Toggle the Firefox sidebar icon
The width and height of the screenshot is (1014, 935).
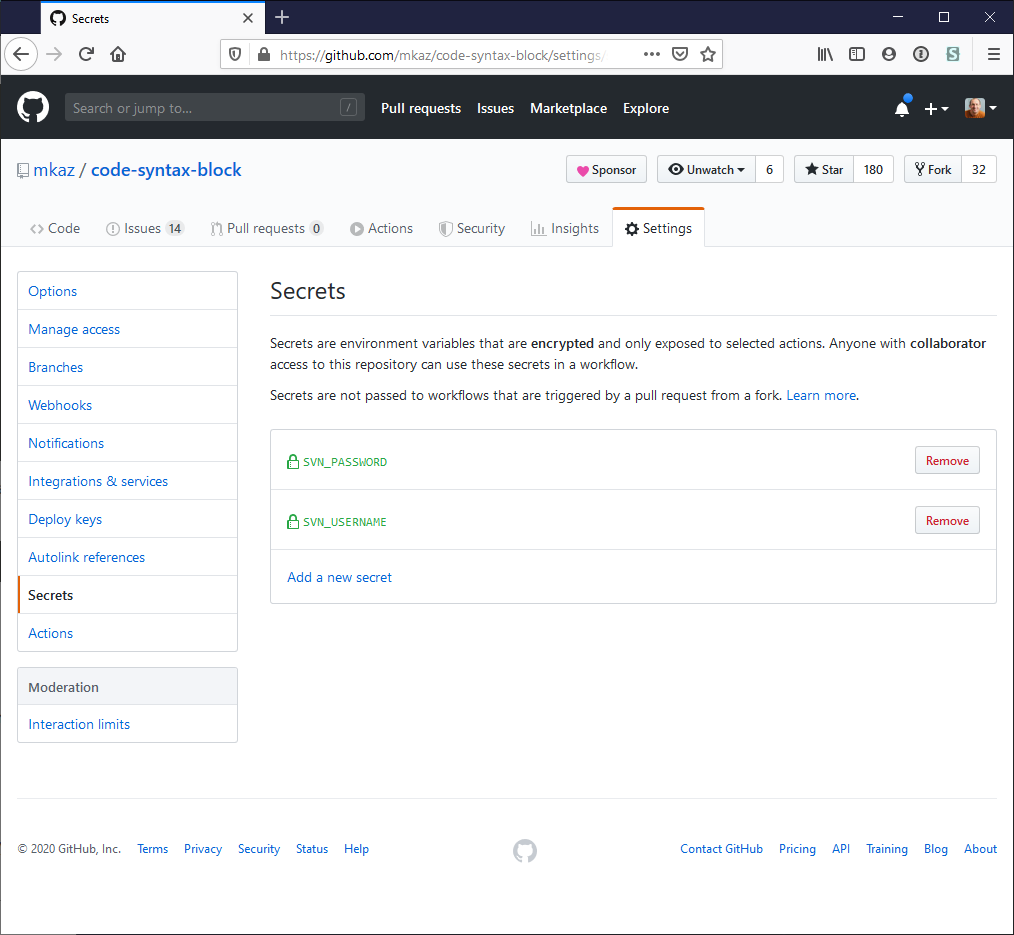(x=857, y=54)
